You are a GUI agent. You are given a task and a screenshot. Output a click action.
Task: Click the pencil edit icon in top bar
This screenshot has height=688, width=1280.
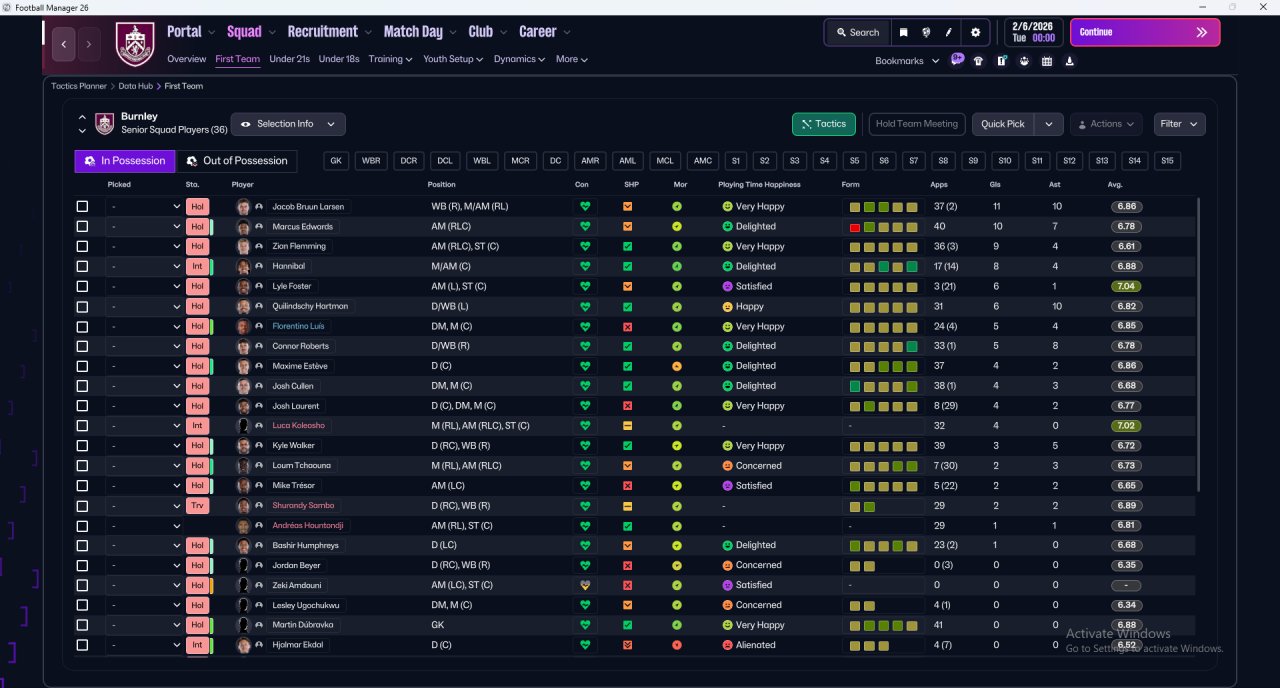click(948, 32)
